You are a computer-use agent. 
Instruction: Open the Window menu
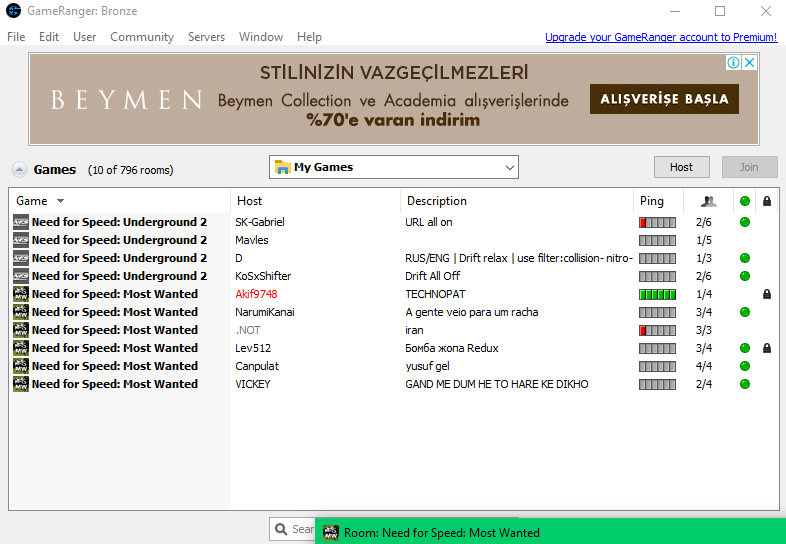click(x=261, y=37)
